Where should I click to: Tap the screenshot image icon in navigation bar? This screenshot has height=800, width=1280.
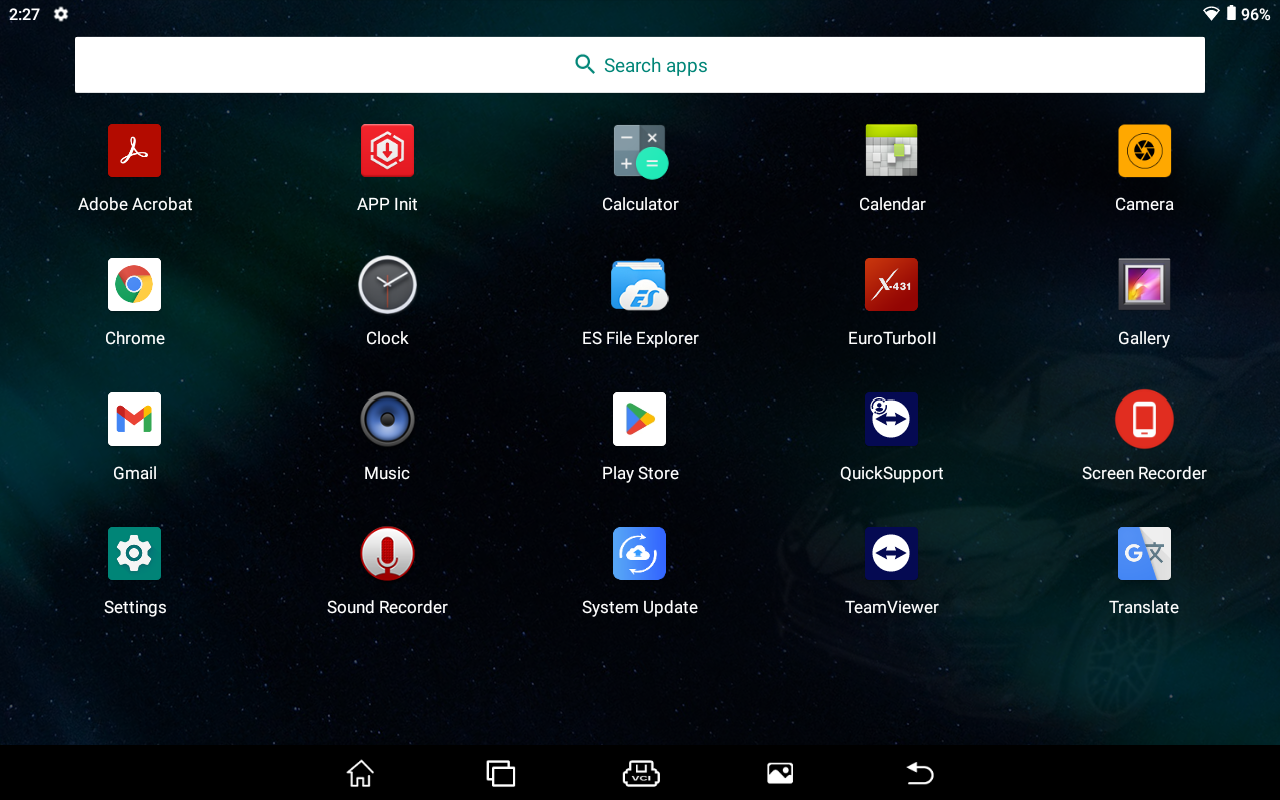780,773
